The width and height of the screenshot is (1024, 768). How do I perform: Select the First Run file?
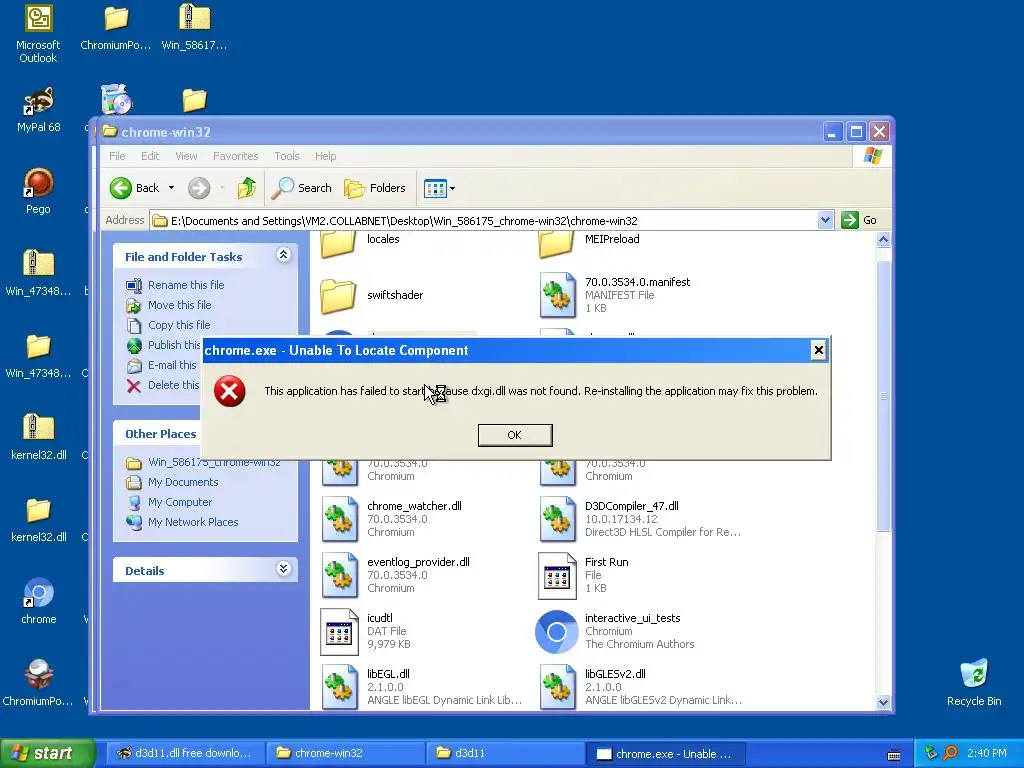(583, 575)
